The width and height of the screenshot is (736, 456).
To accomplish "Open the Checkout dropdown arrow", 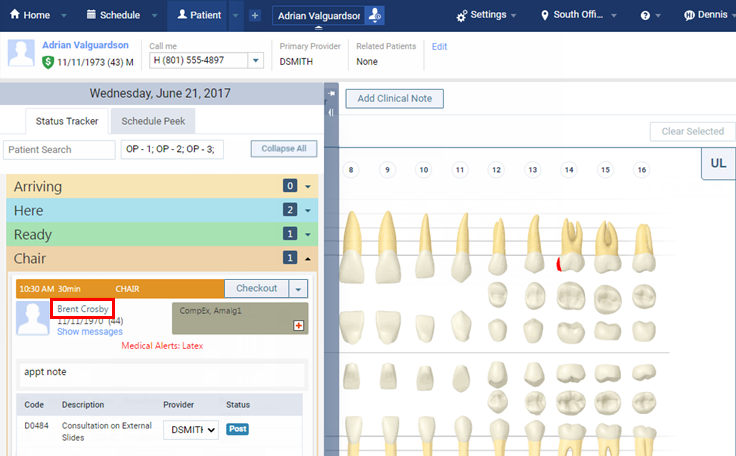I will click(298, 289).
